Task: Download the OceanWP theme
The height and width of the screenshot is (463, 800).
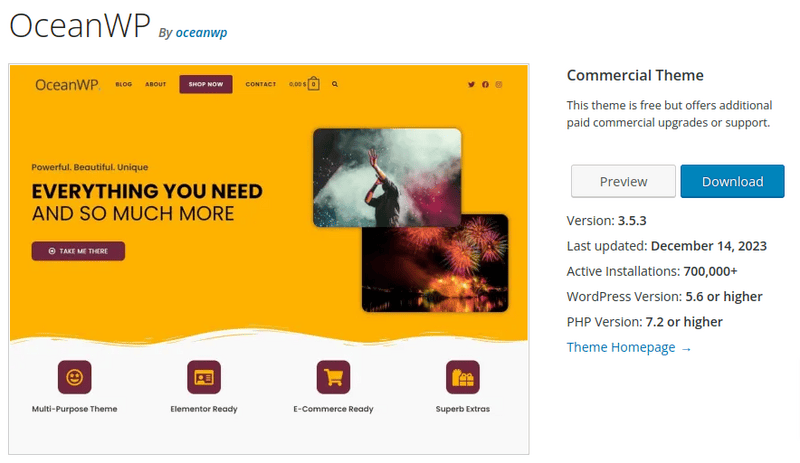Action: coord(732,181)
